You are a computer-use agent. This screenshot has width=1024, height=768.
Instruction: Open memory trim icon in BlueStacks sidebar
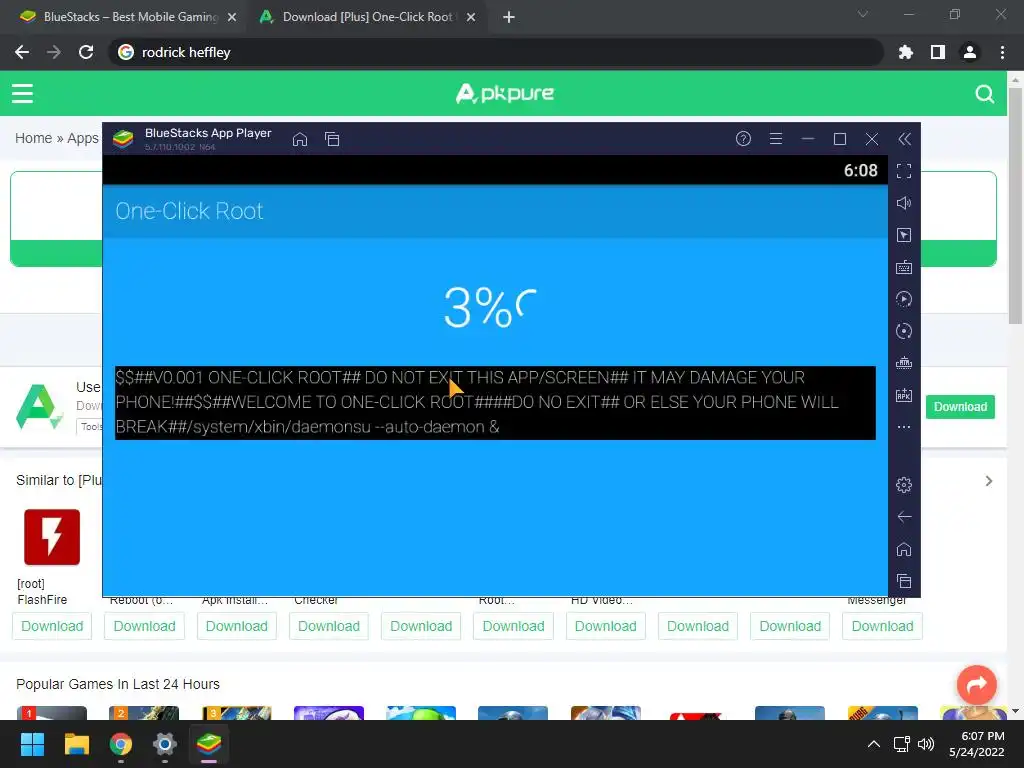904,363
